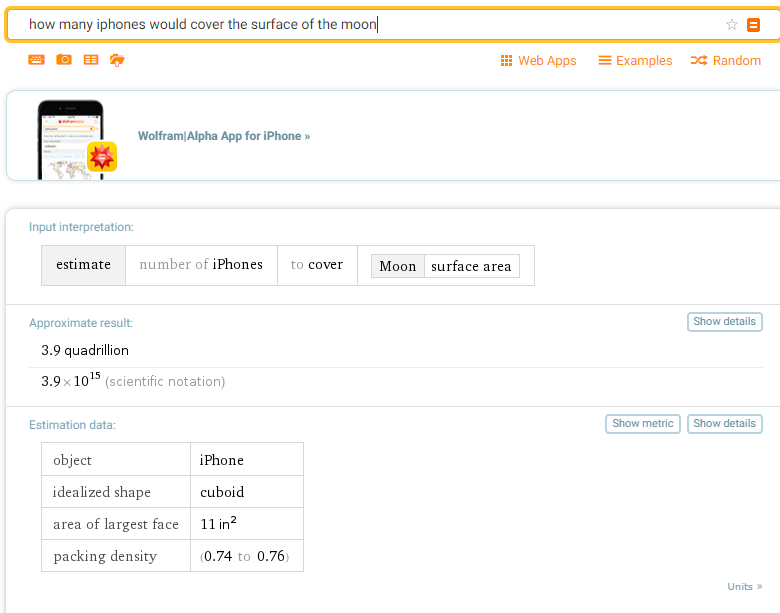This screenshot has width=780, height=613.
Task: Open the extended keyboard icon
Action: pyautogui.click(x=36, y=60)
